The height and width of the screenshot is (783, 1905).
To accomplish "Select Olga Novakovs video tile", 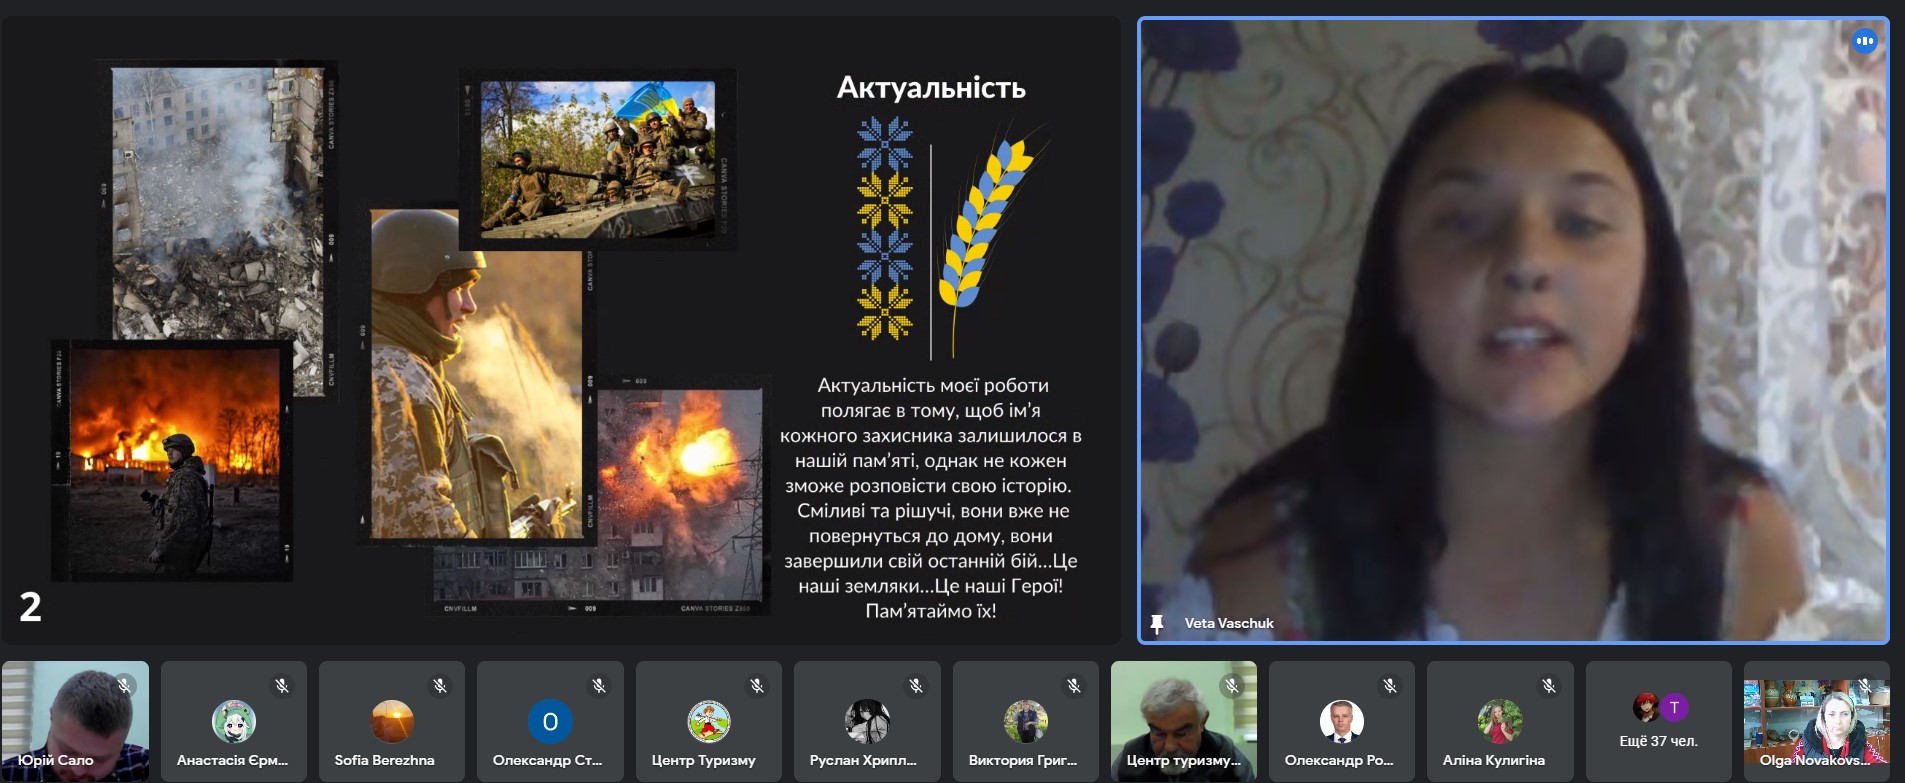I will point(1816,720).
